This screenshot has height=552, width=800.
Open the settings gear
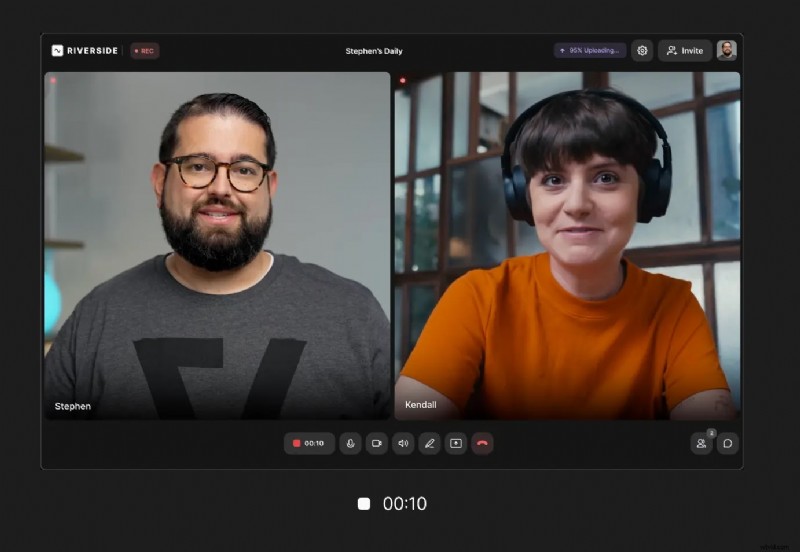(642, 51)
